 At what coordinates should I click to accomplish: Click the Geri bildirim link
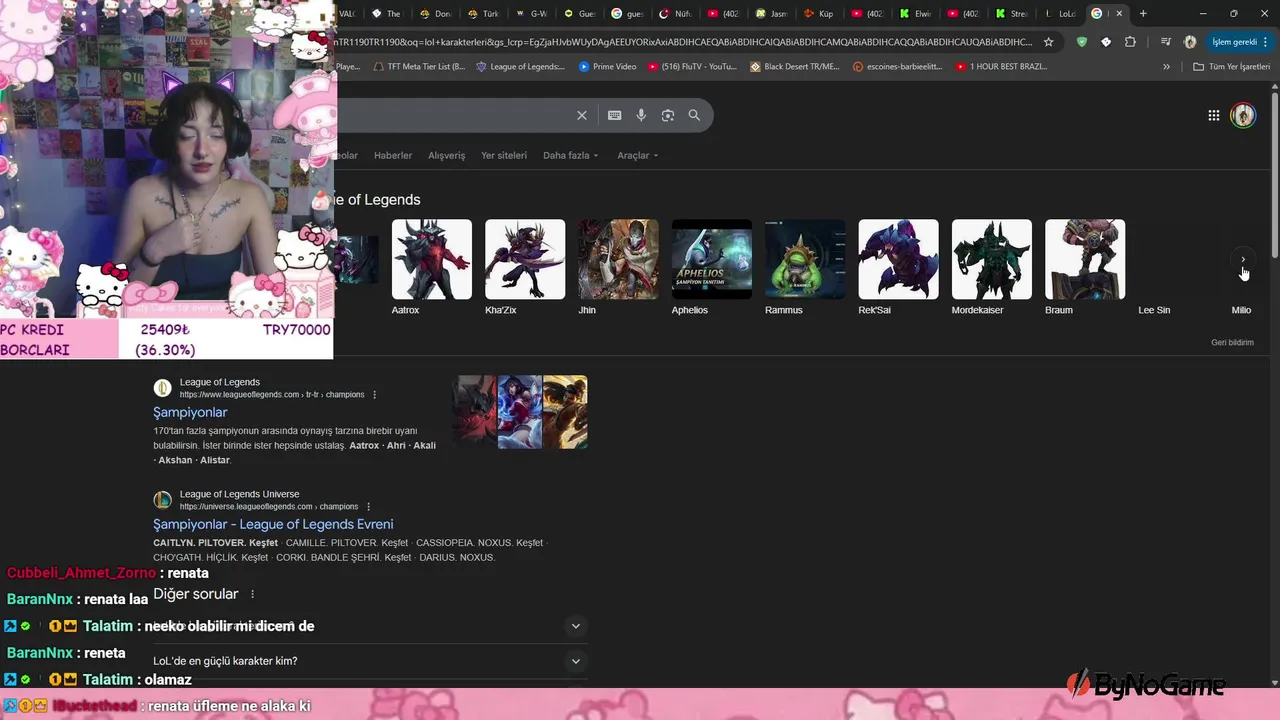click(x=1232, y=342)
